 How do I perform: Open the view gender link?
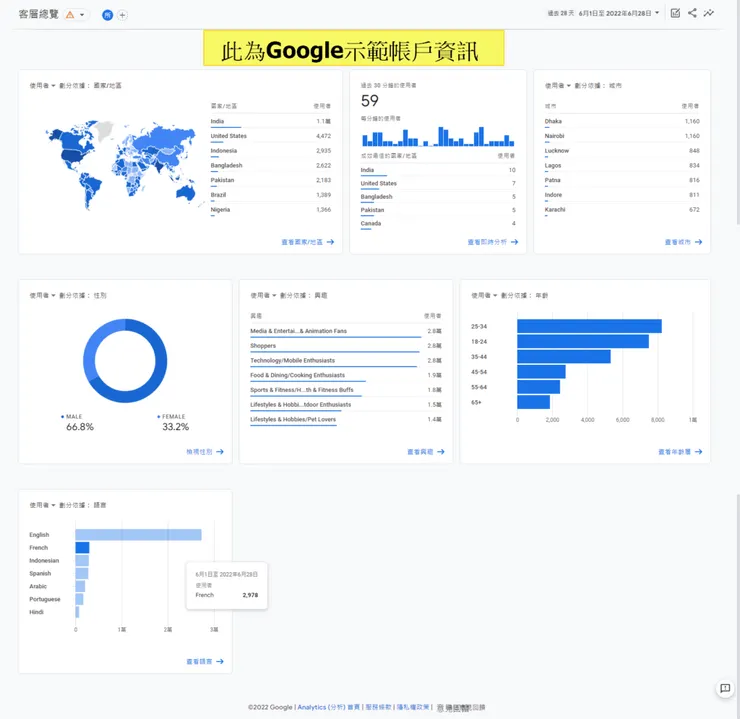tap(205, 452)
